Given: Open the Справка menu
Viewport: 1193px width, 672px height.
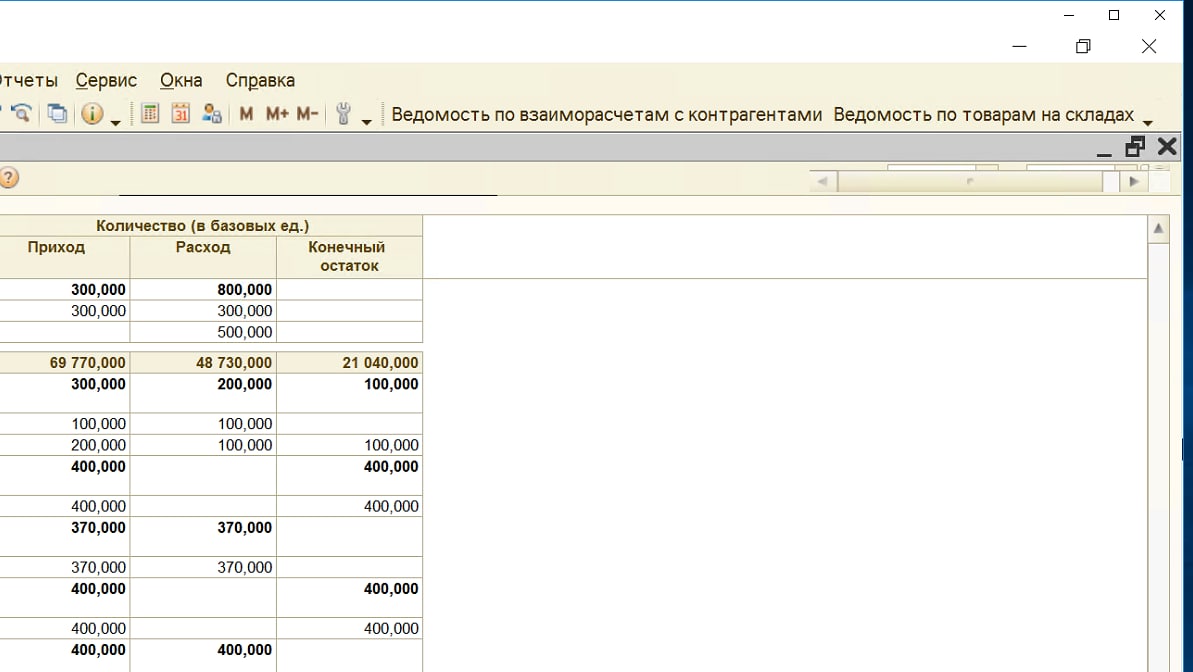Looking at the screenshot, I should coord(260,80).
